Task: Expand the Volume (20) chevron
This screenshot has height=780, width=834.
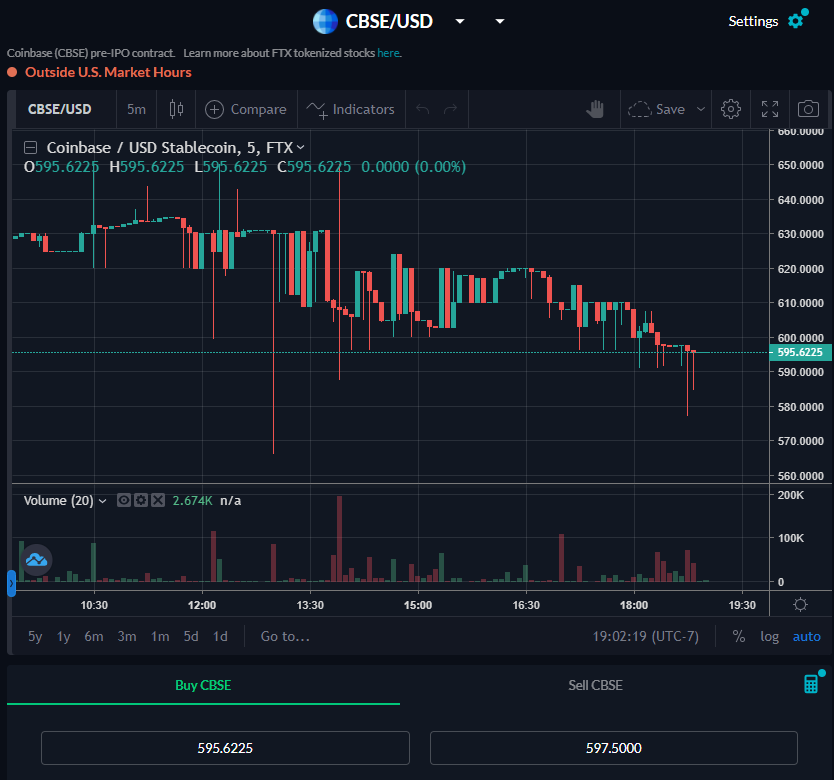Action: [x=103, y=501]
